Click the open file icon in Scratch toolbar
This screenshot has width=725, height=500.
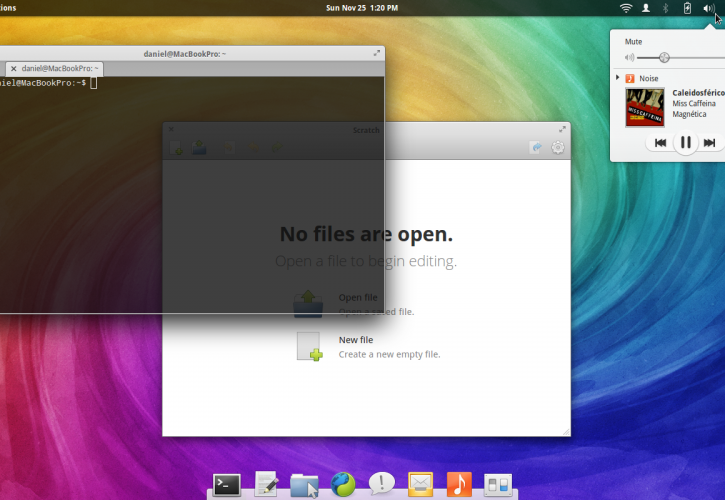coord(199,148)
